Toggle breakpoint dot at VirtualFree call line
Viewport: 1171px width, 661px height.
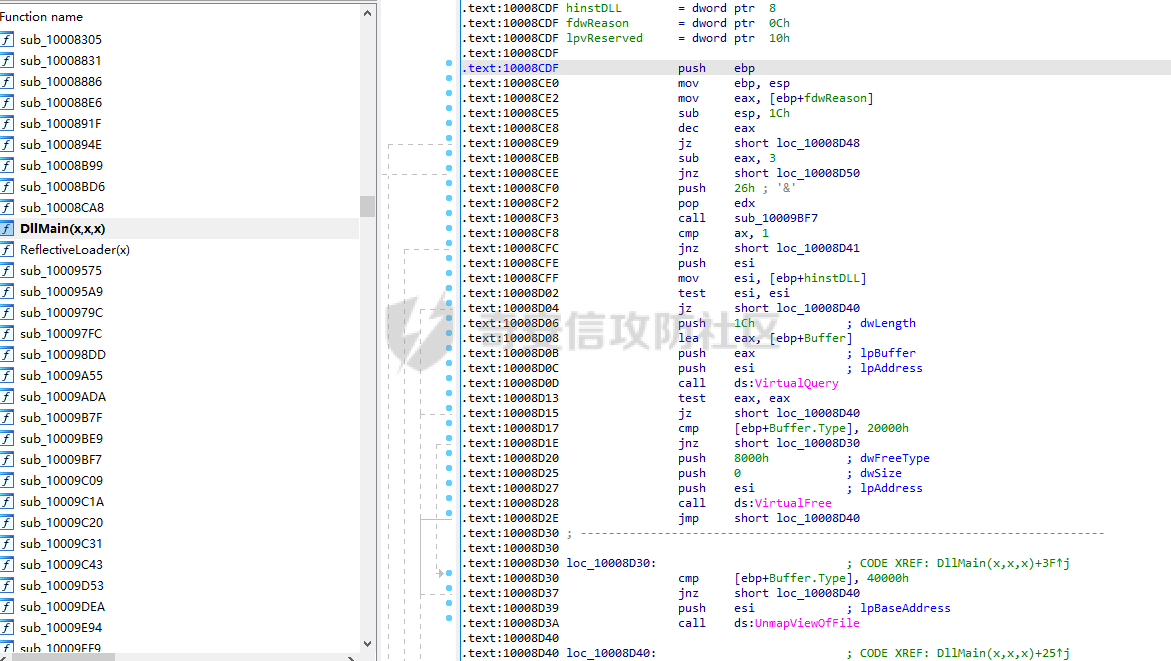(x=449, y=503)
